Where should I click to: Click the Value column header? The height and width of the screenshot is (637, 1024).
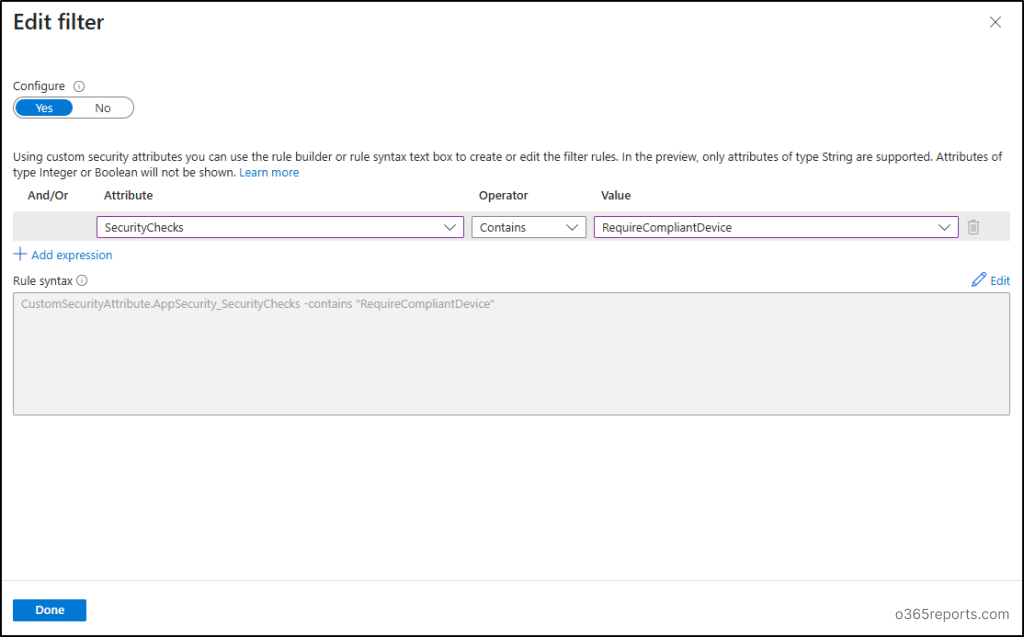point(616,195)
